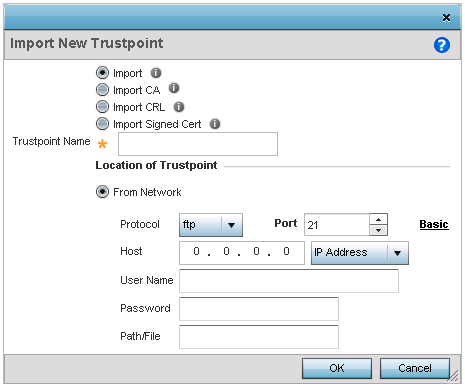
Task: Click the info icon beside Import Signed Cert
Action: coord(215,124)
